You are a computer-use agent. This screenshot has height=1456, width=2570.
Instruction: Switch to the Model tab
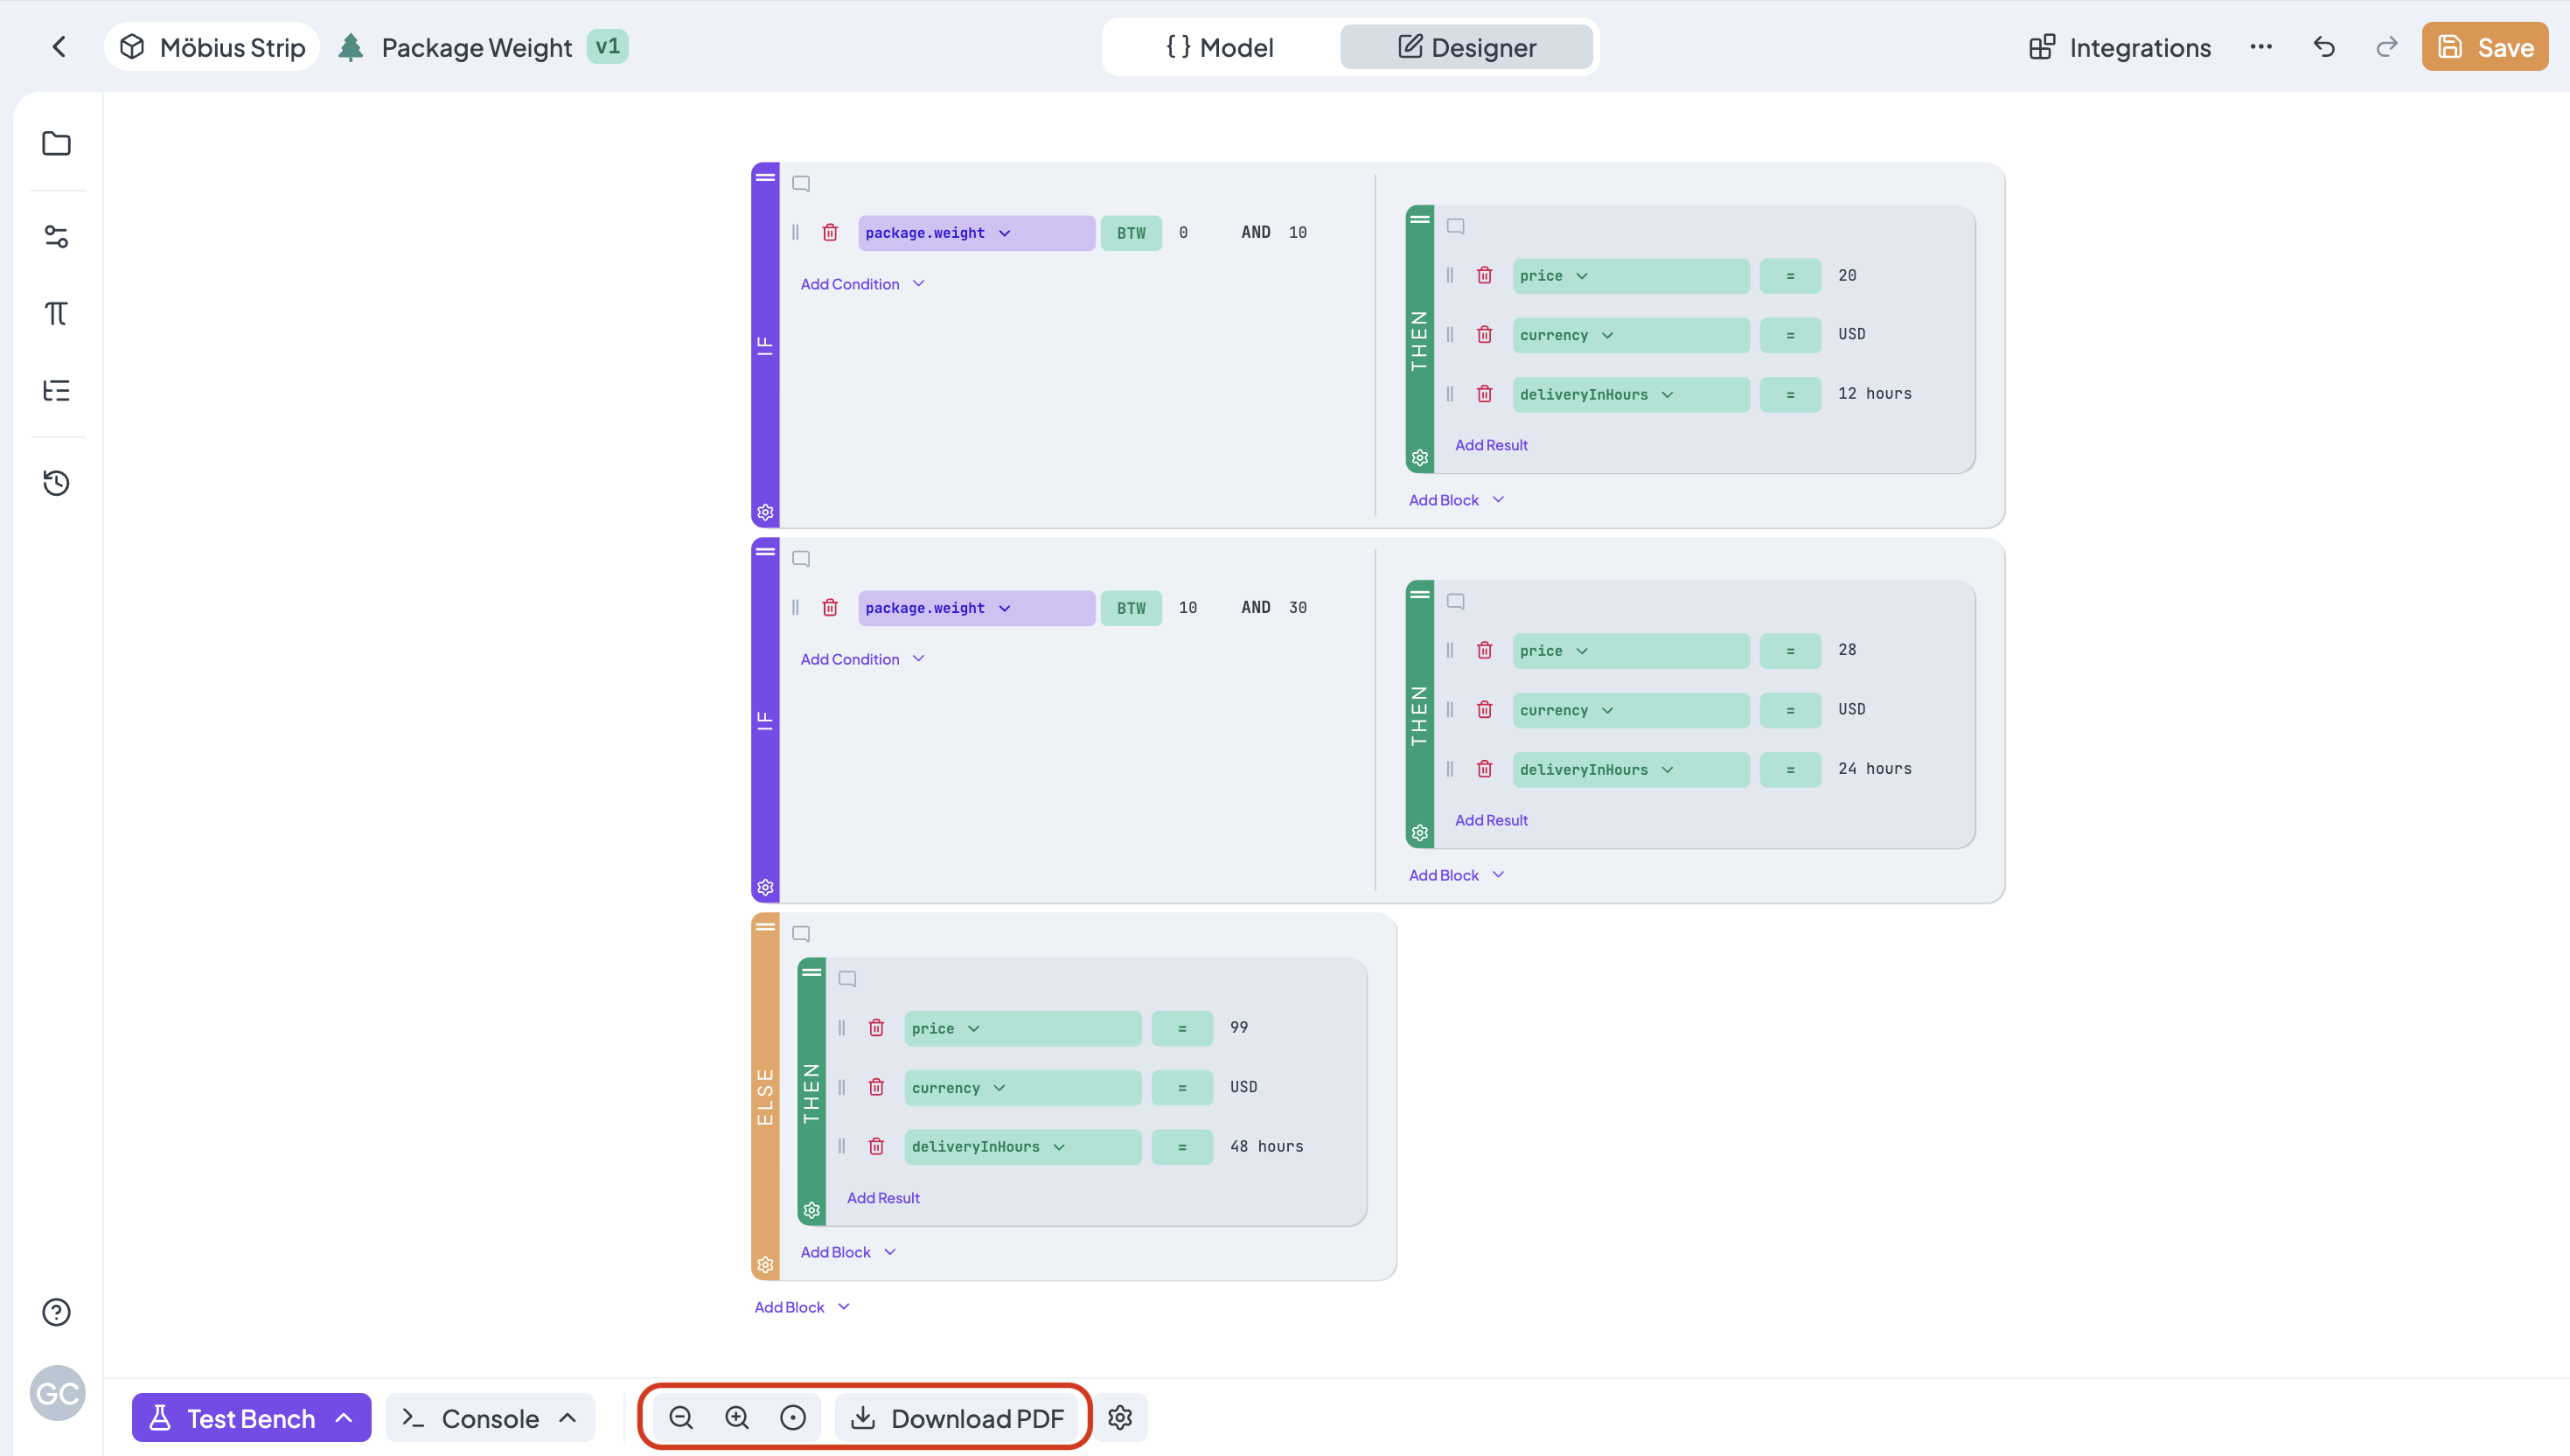[1220, 47]
